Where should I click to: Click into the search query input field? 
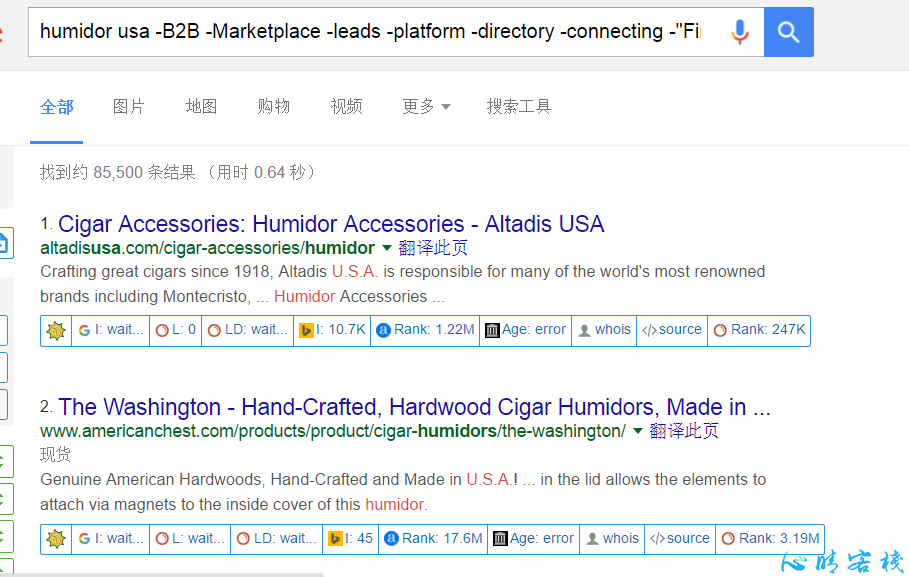(x=371, y=32)
